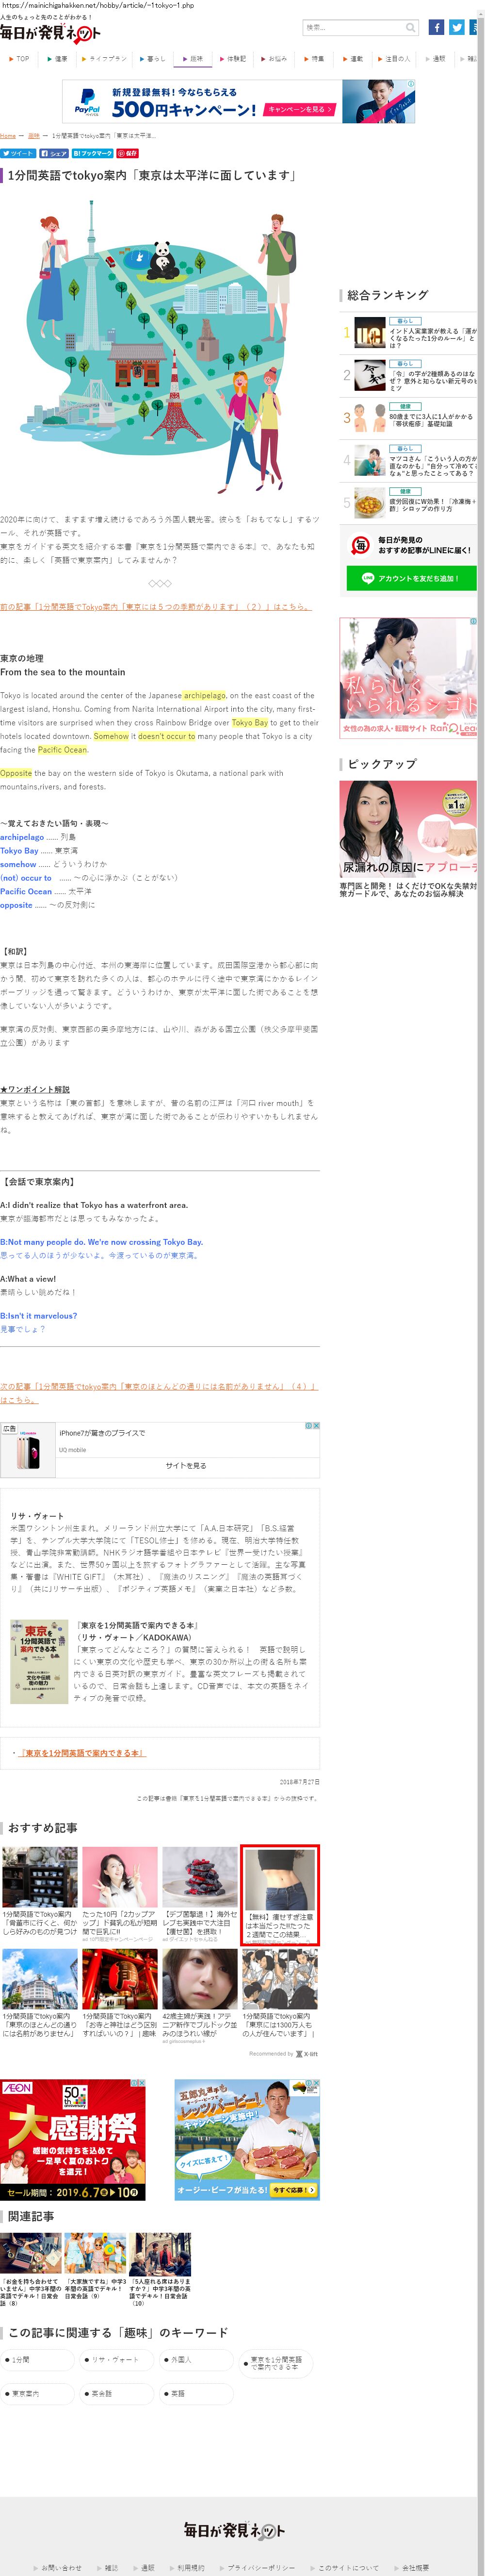Share article with ツイート button
The height and width of the screenshot is (2576, 485).
[18, 153]
